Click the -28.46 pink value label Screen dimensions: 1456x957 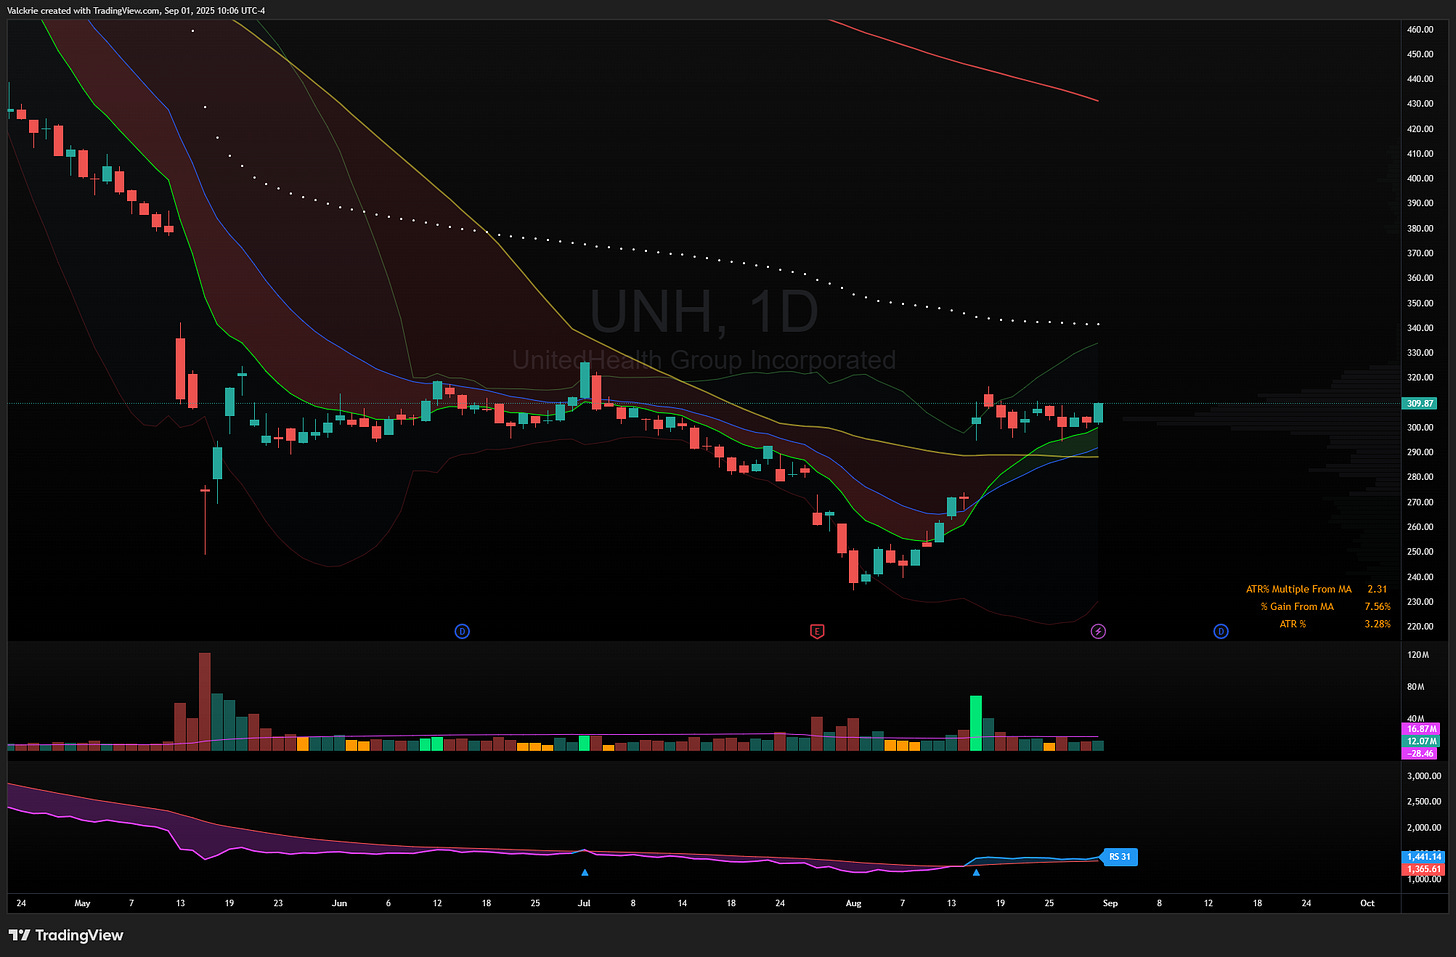(1421, 753)
